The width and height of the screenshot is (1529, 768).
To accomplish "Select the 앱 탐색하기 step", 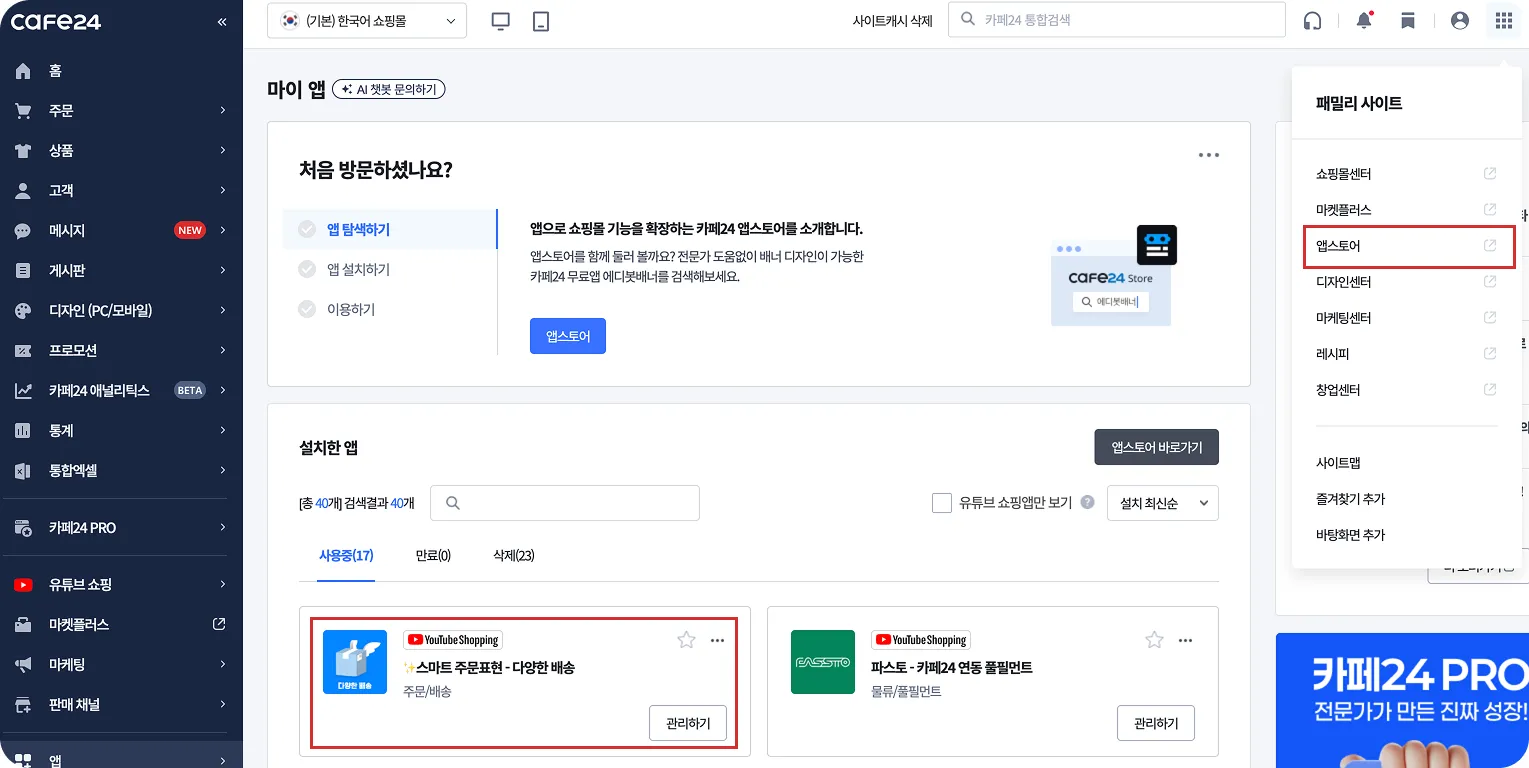I will point(390,229).
